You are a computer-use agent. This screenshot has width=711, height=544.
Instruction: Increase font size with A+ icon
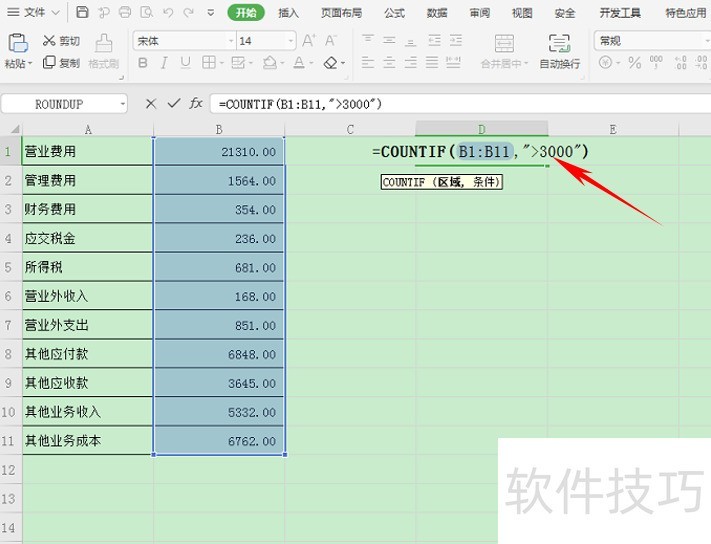[309, 41]
